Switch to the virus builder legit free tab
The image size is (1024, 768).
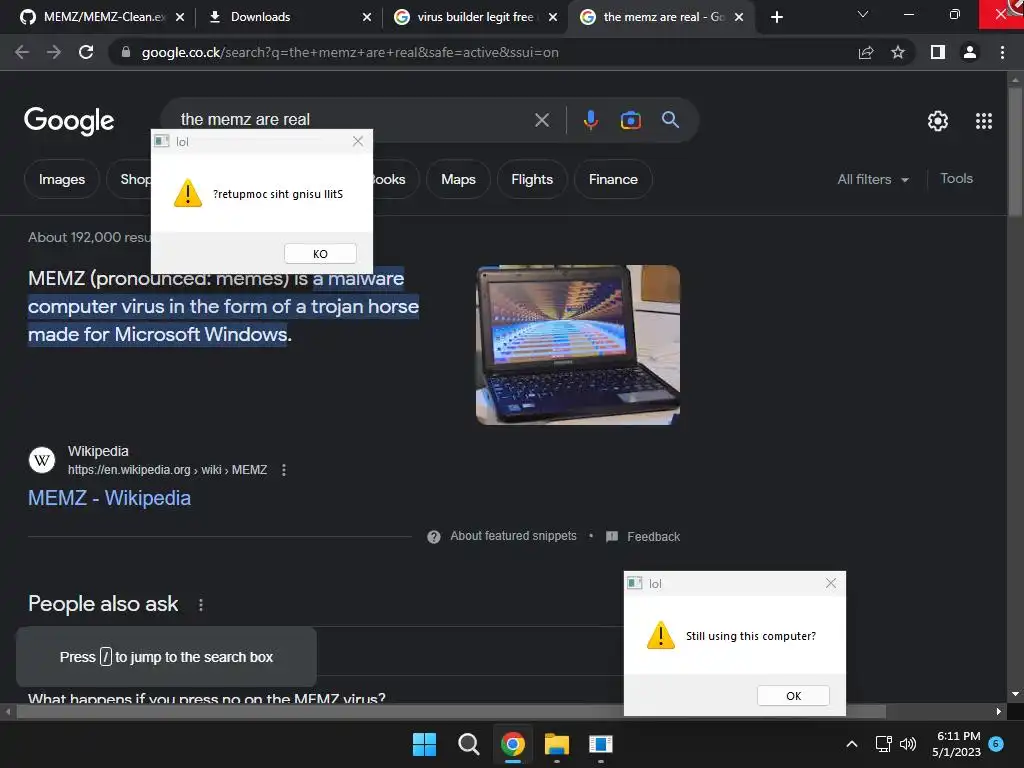475,17
